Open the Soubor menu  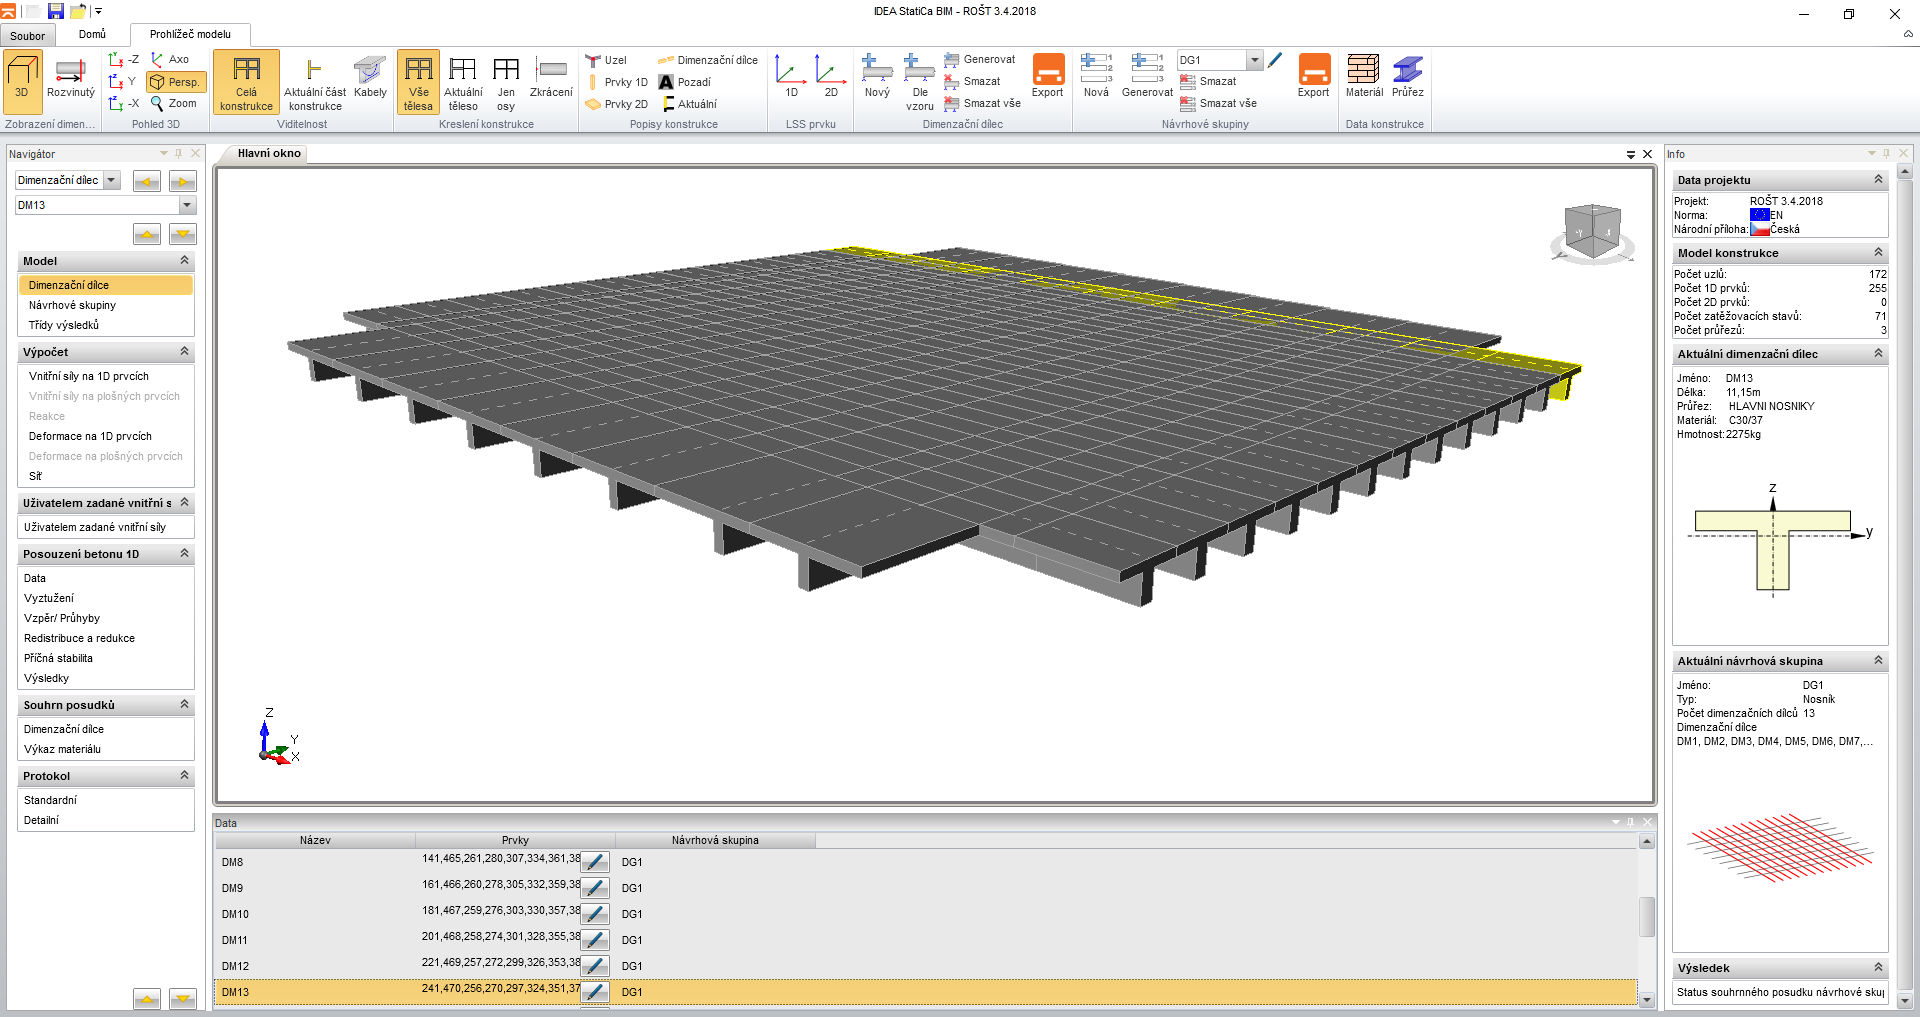pyautogui.click(x=27, y=35)
